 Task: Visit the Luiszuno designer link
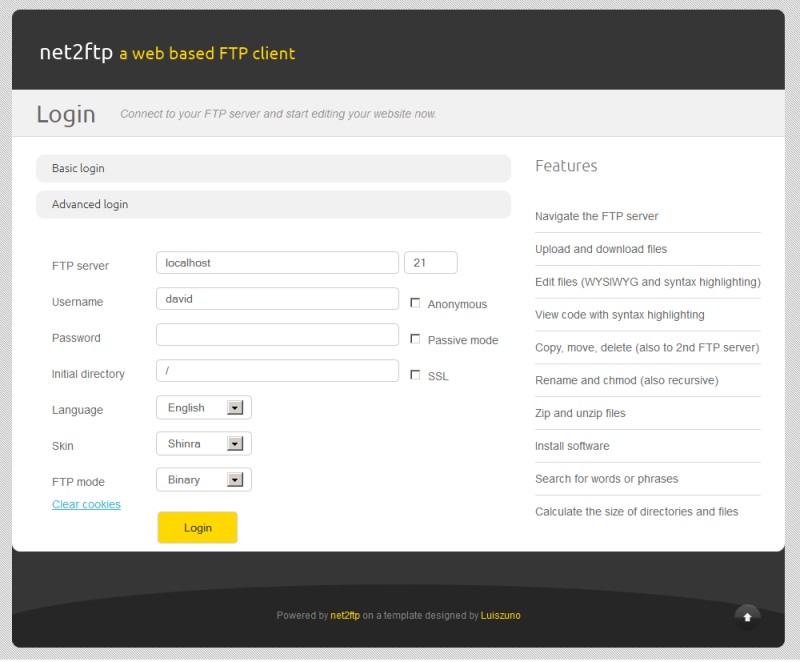click(500, 616)
